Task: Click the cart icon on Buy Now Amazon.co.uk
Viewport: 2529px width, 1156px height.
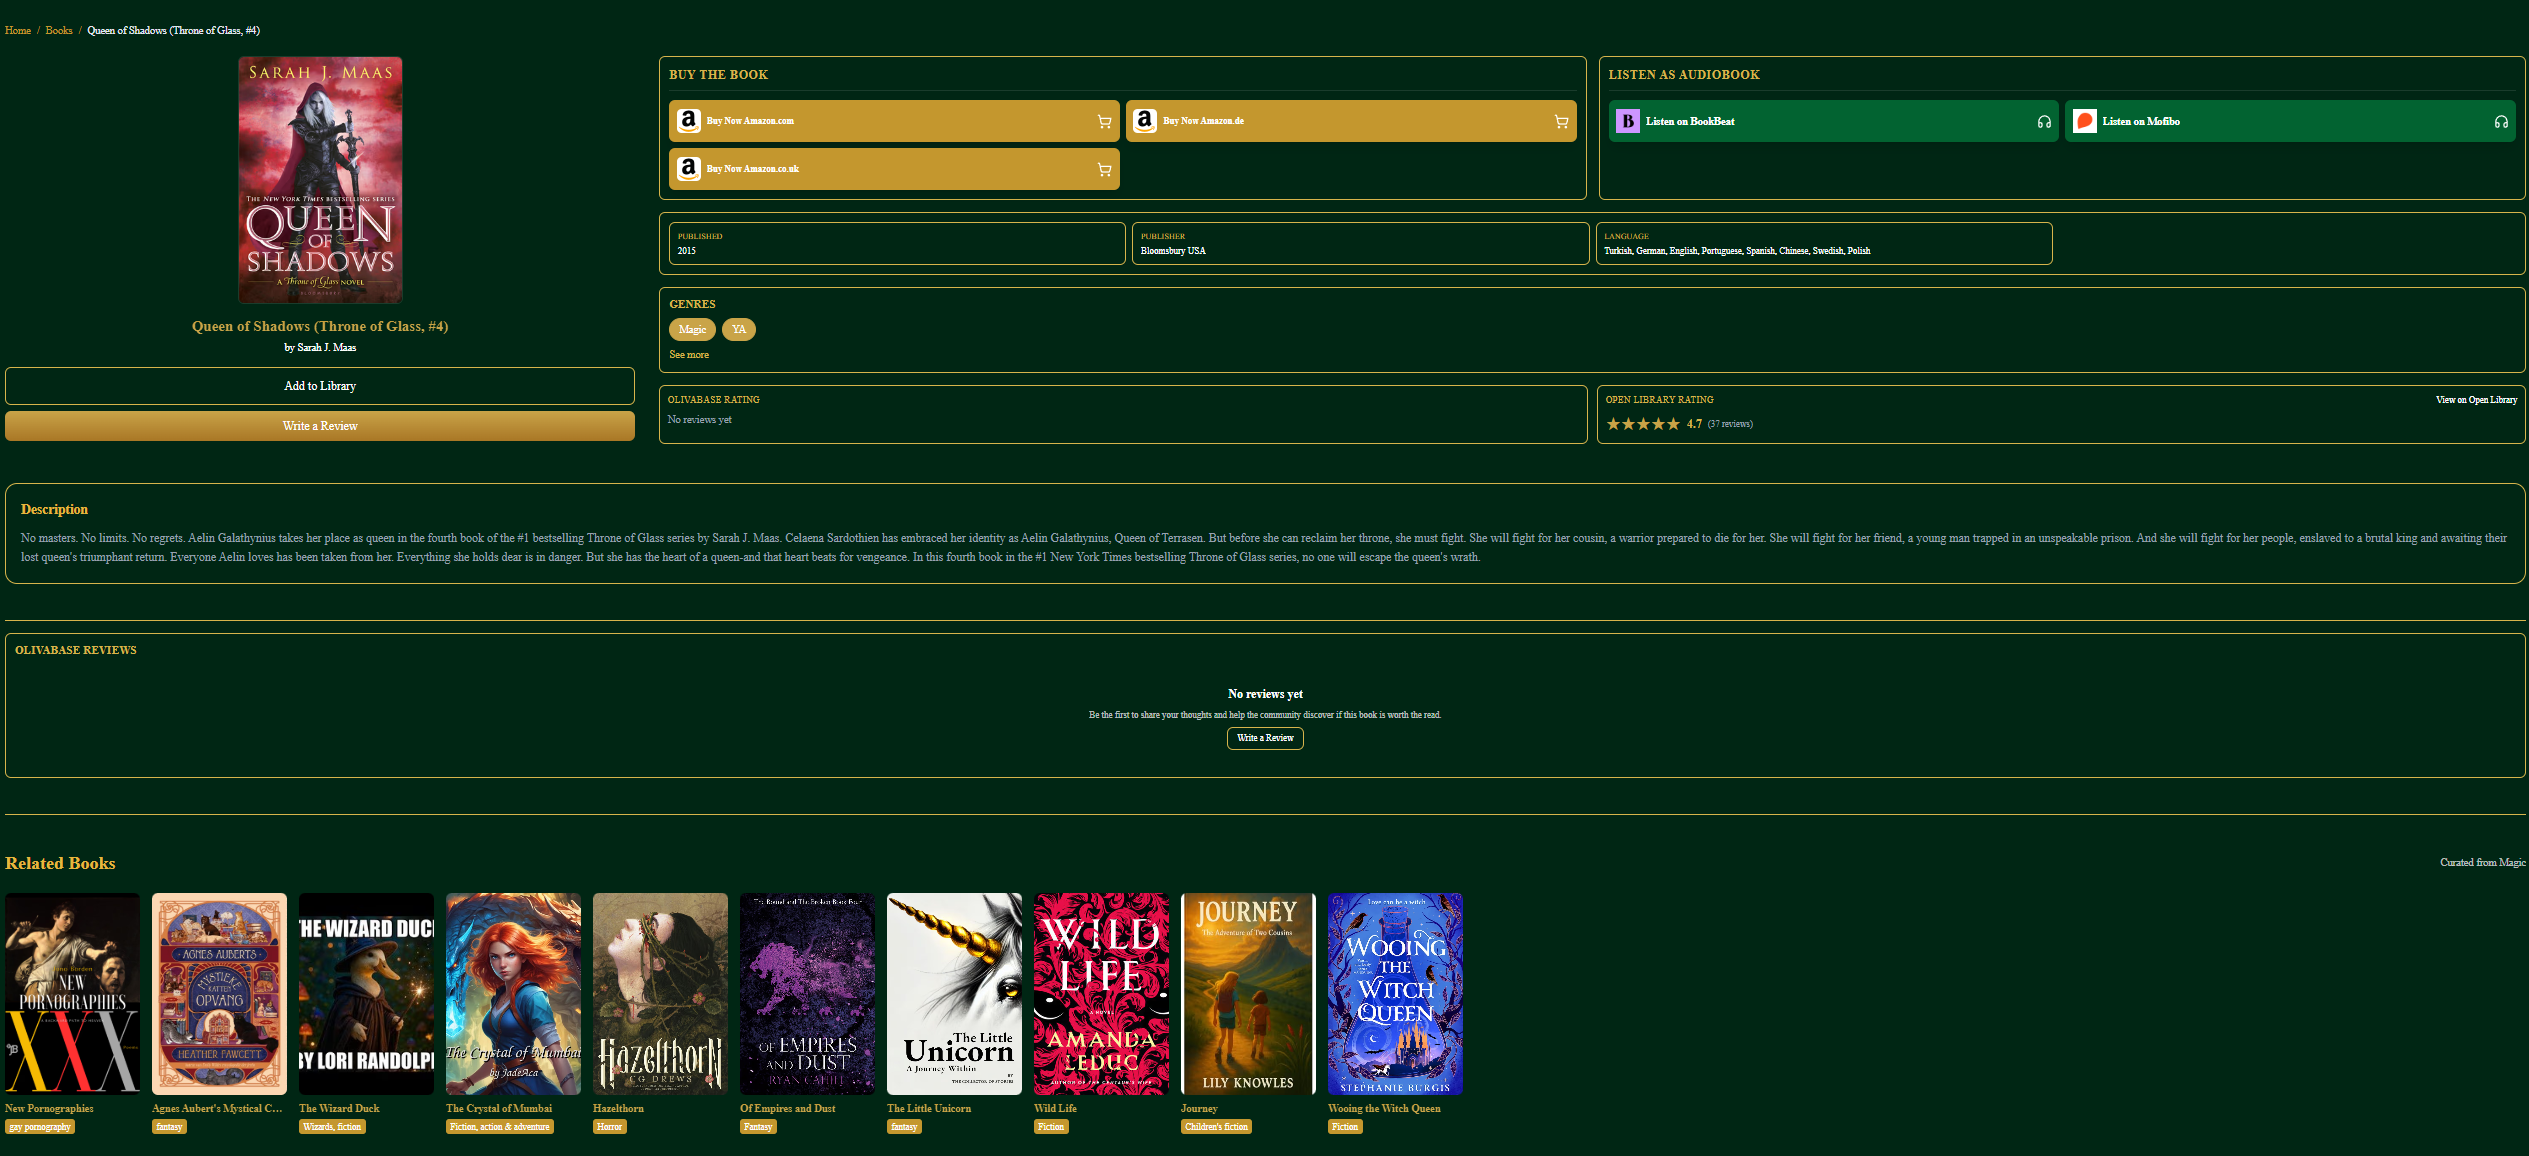Action: pos(1104,169)
